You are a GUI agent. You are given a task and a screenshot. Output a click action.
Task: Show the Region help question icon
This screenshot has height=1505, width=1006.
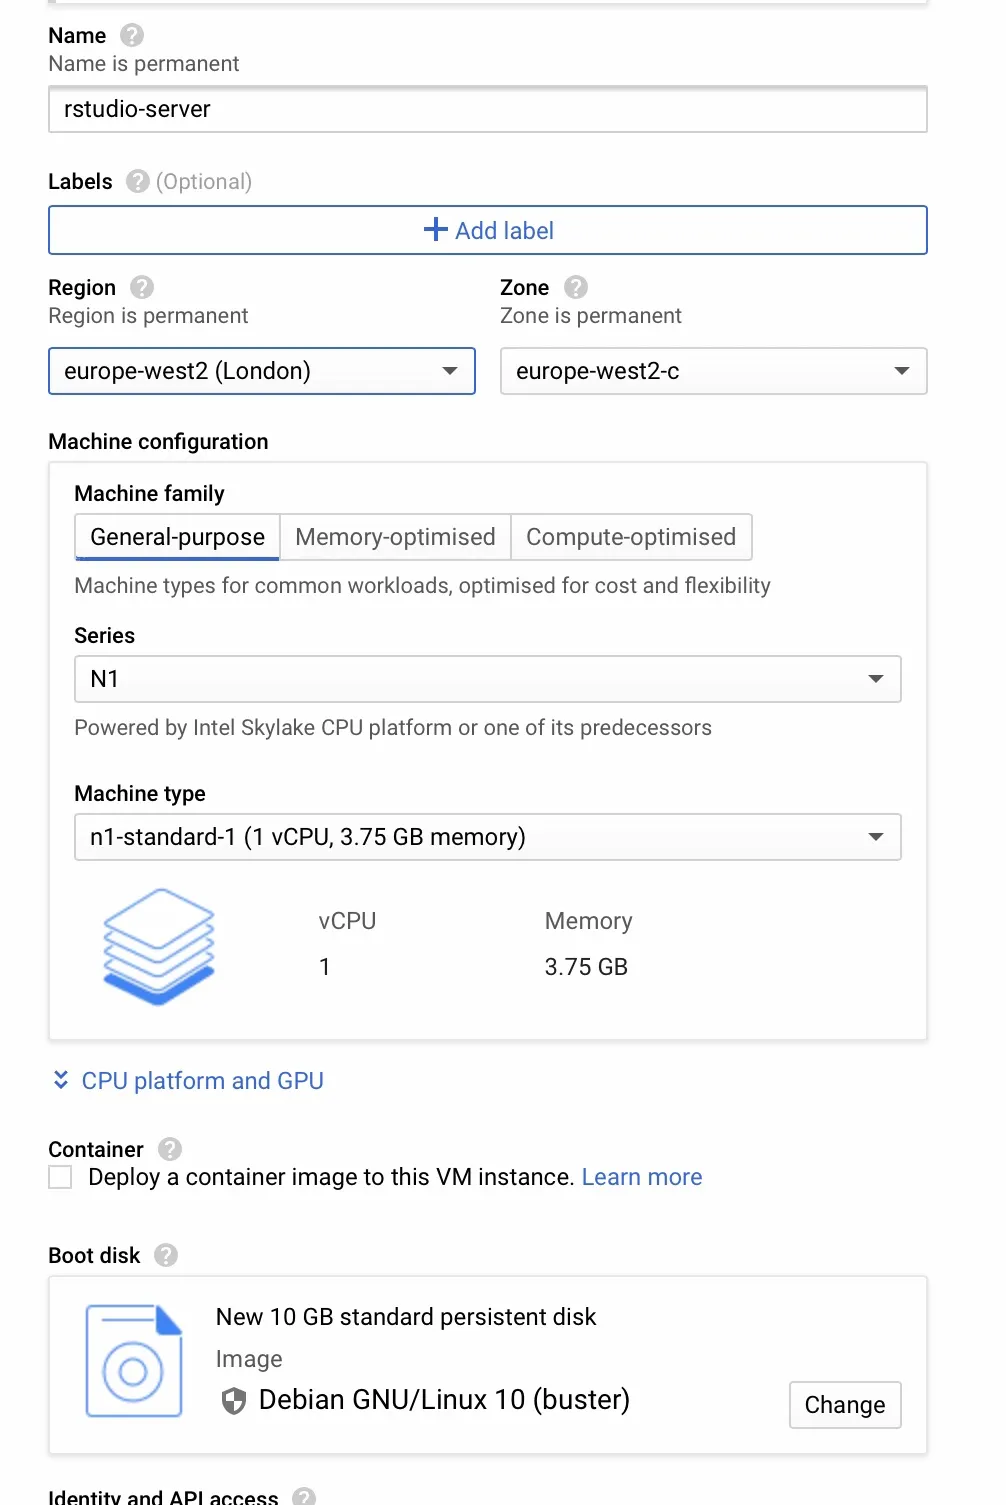142,287
